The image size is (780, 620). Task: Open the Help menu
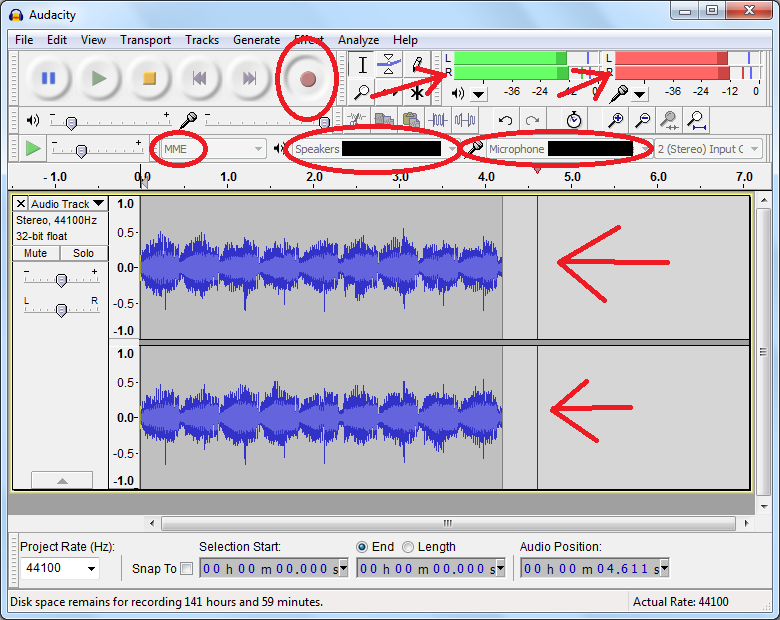405,40
